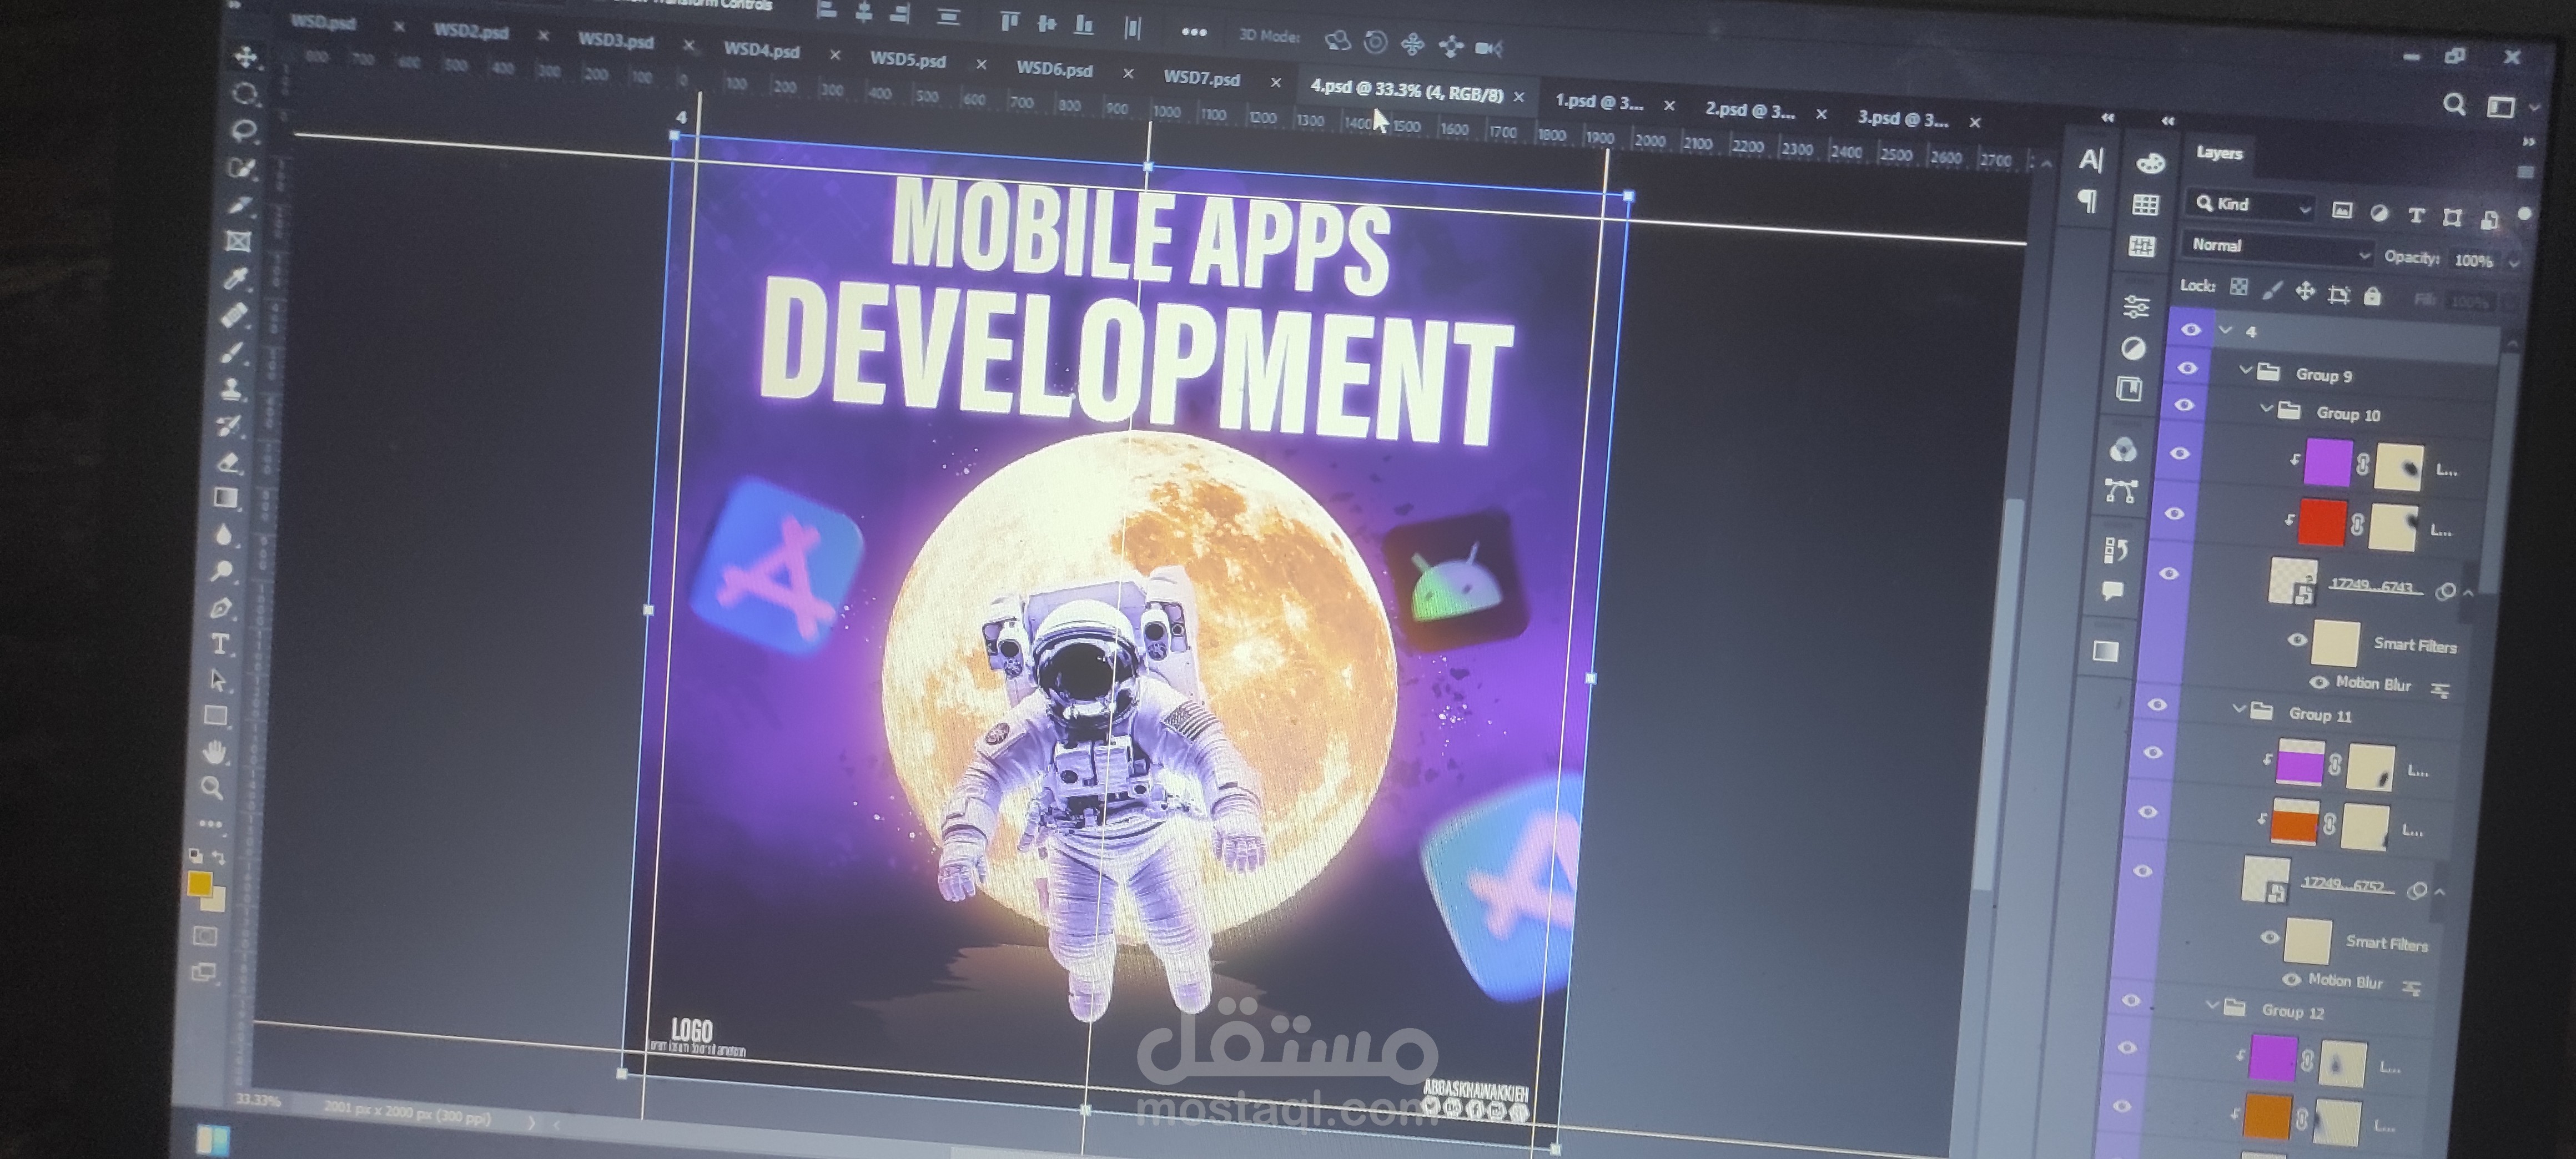The image size is (2576, 1159).
Task: Select the Elliptical Marquee tool
Action: (x=245, y=94)
